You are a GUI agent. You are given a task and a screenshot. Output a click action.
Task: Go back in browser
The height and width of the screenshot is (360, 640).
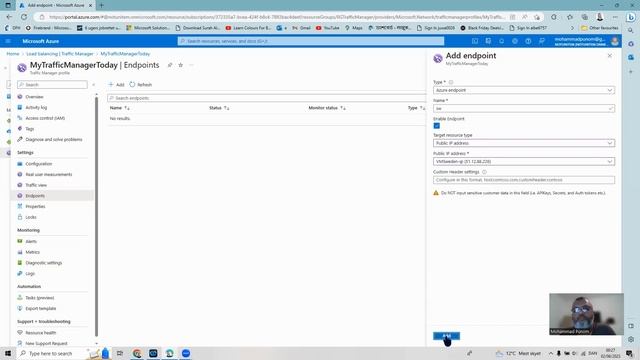tap(9, 17)
